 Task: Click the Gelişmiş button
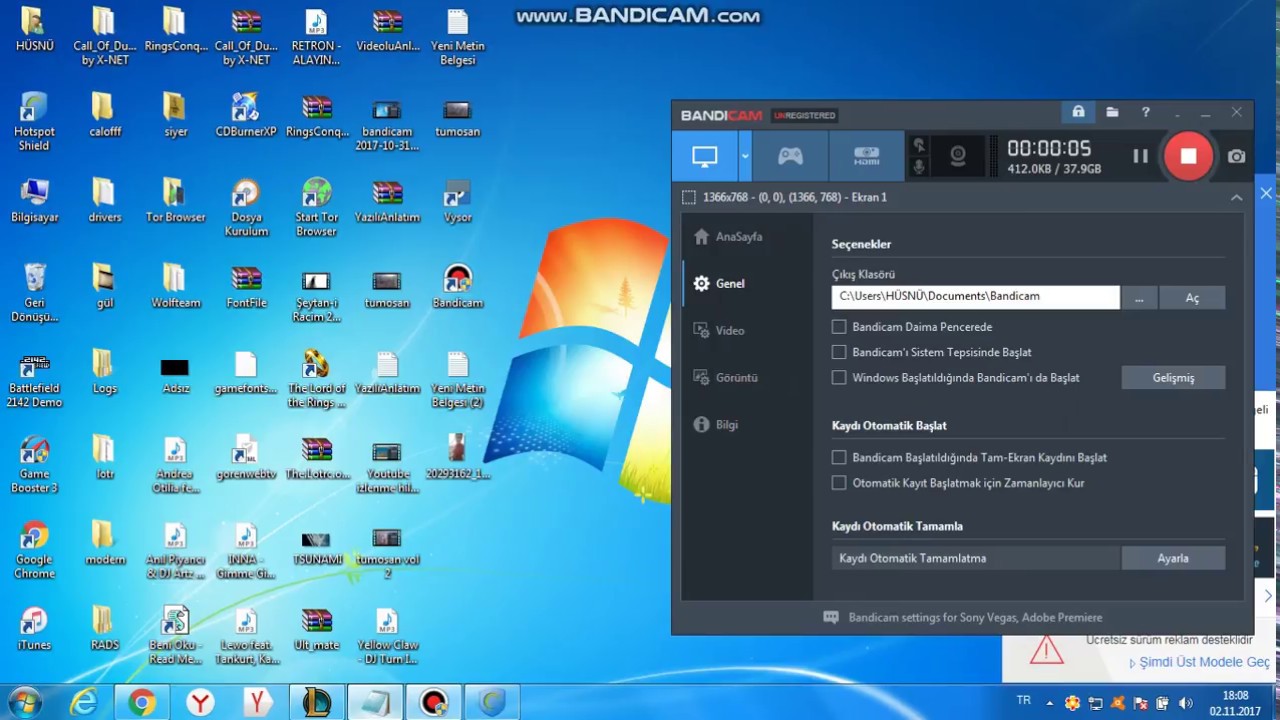[1173, 377]
